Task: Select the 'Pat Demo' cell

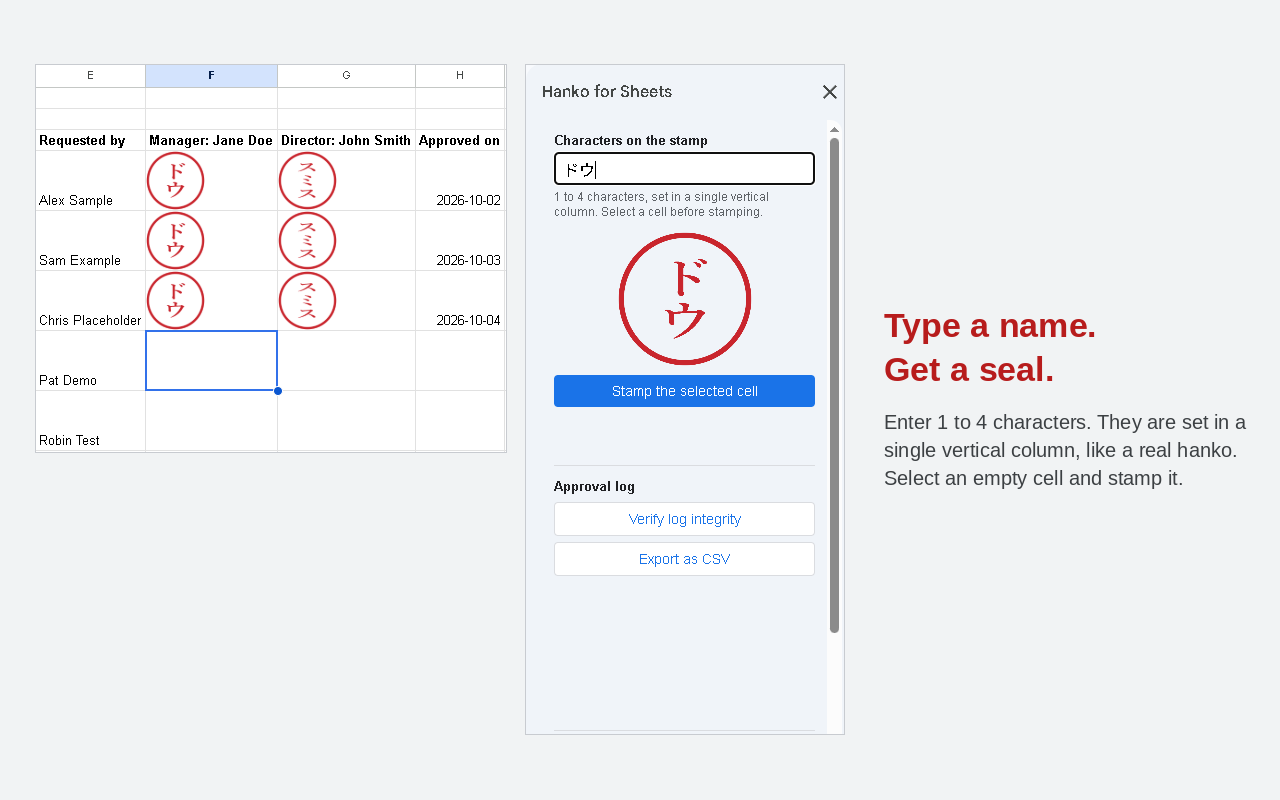Action: point(90,360)
